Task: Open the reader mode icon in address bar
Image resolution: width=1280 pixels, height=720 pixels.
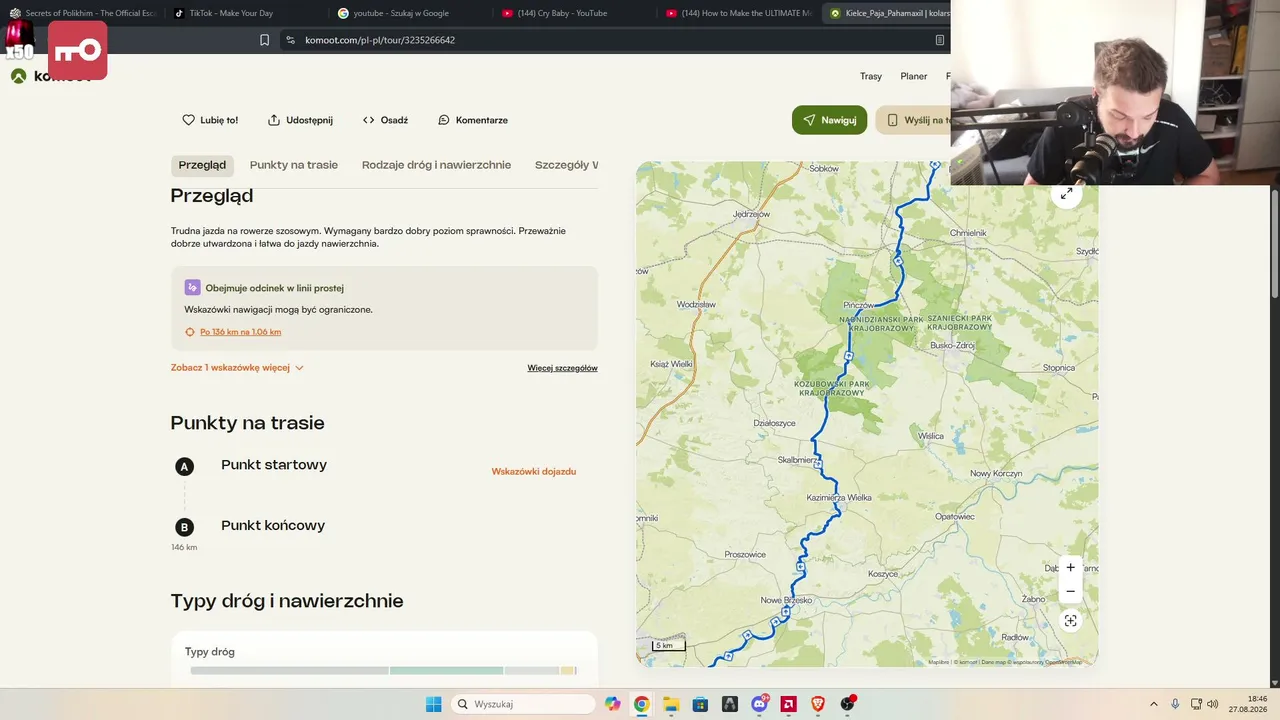Action: click(x=940, y=40)
